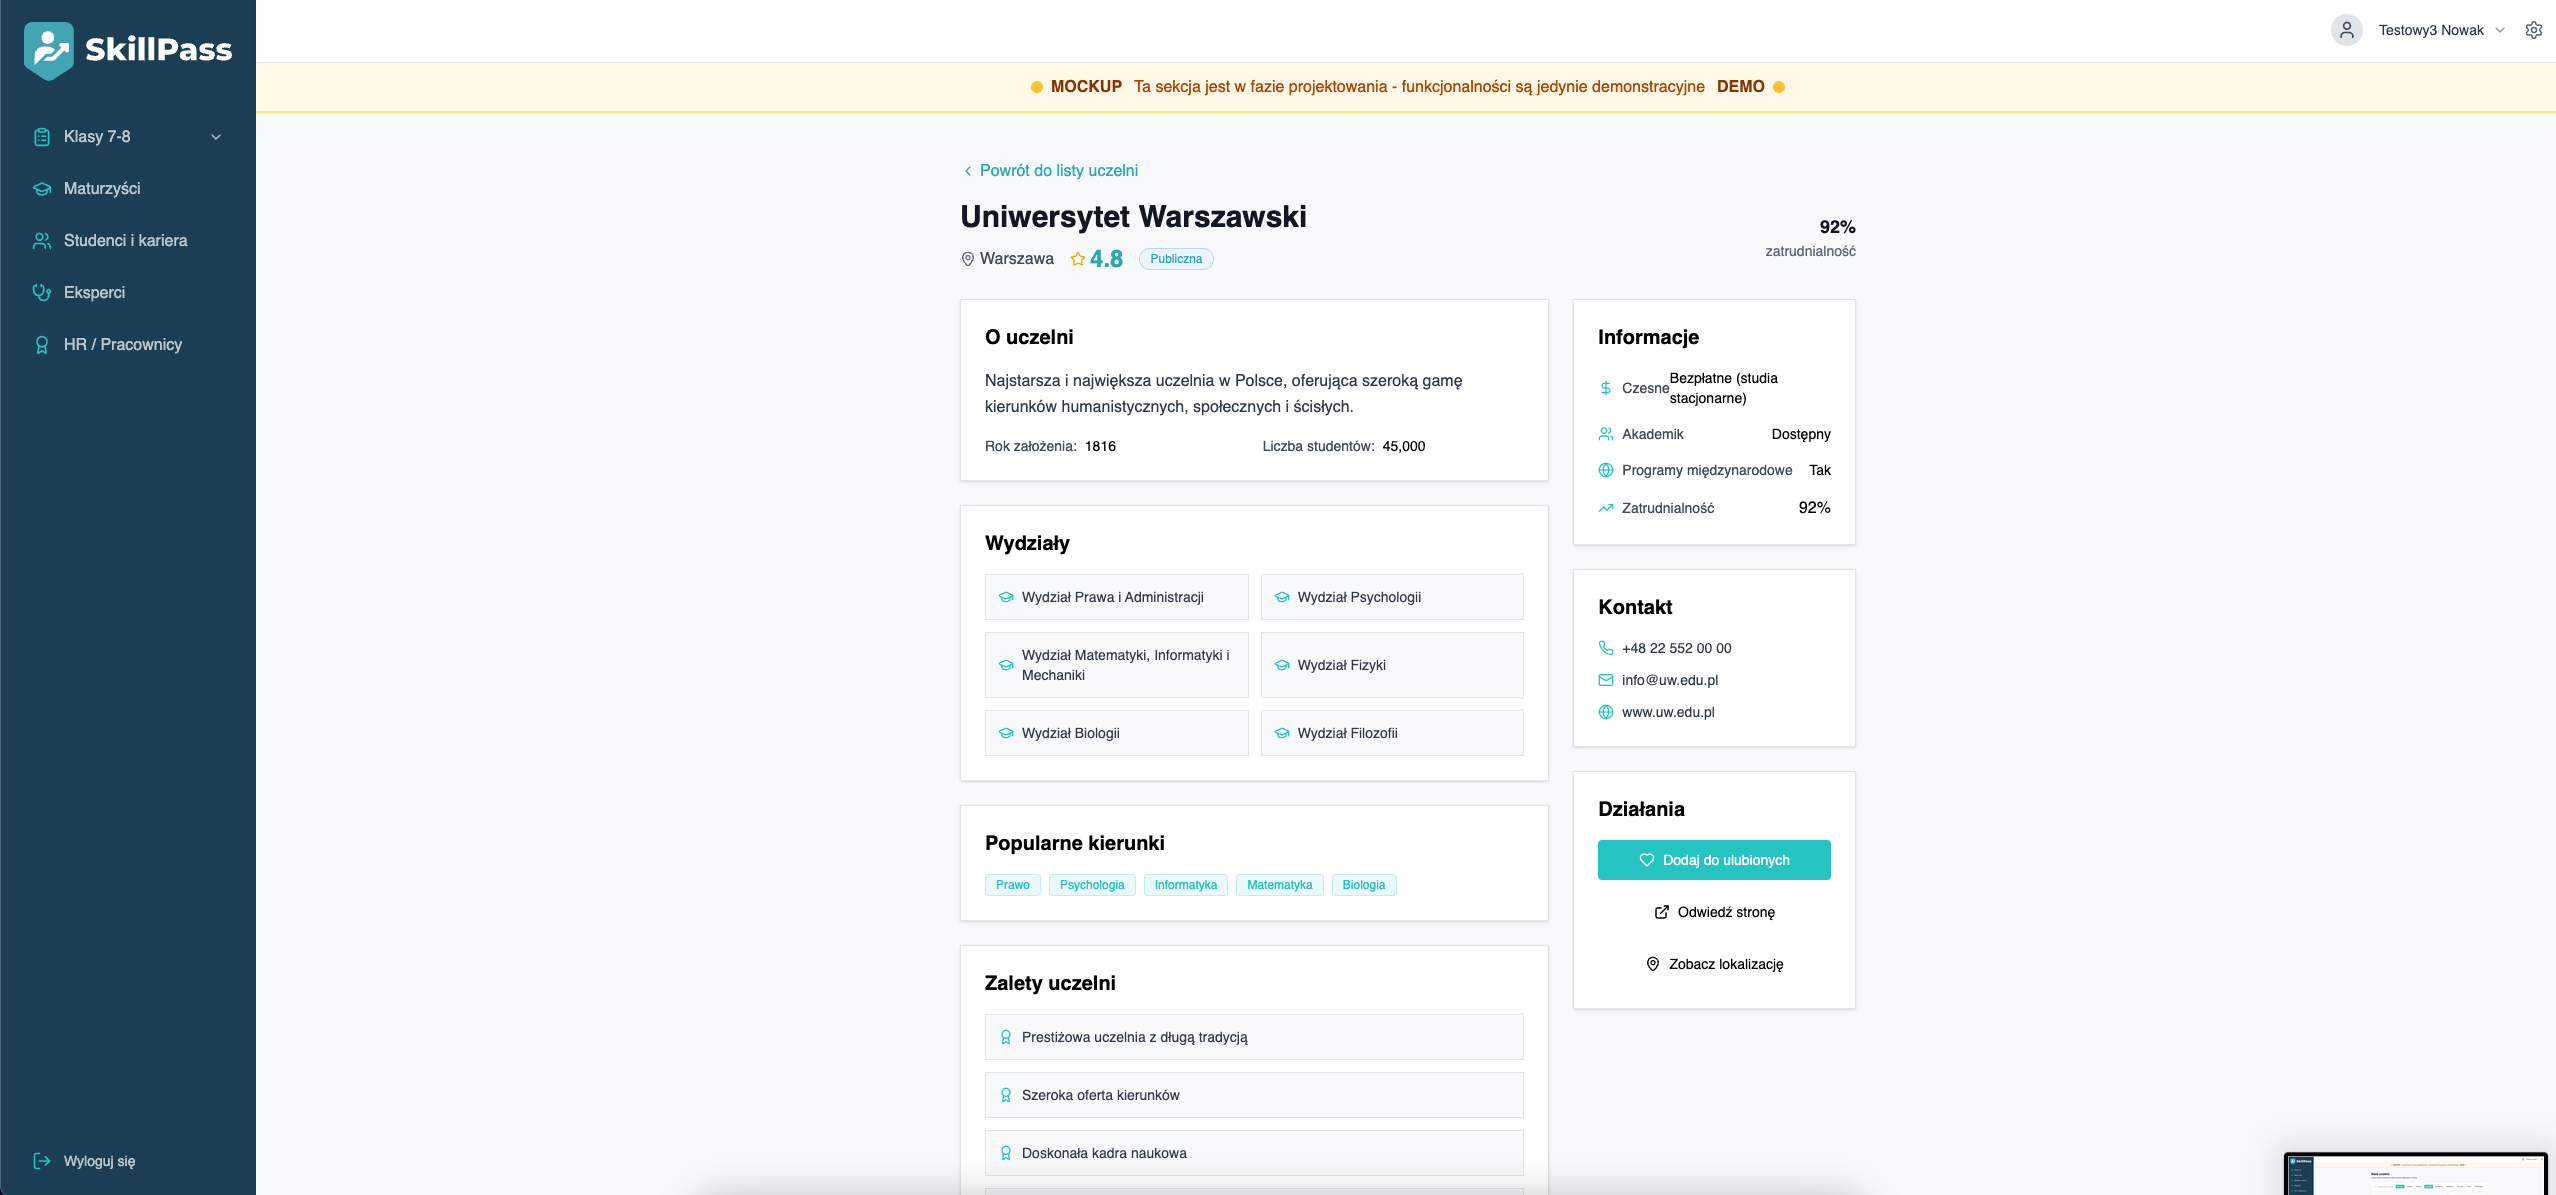Viewport: 2556px width, 1195px height.
Task: Select Wydział Prawa i Administracji
Action: 1116,597
